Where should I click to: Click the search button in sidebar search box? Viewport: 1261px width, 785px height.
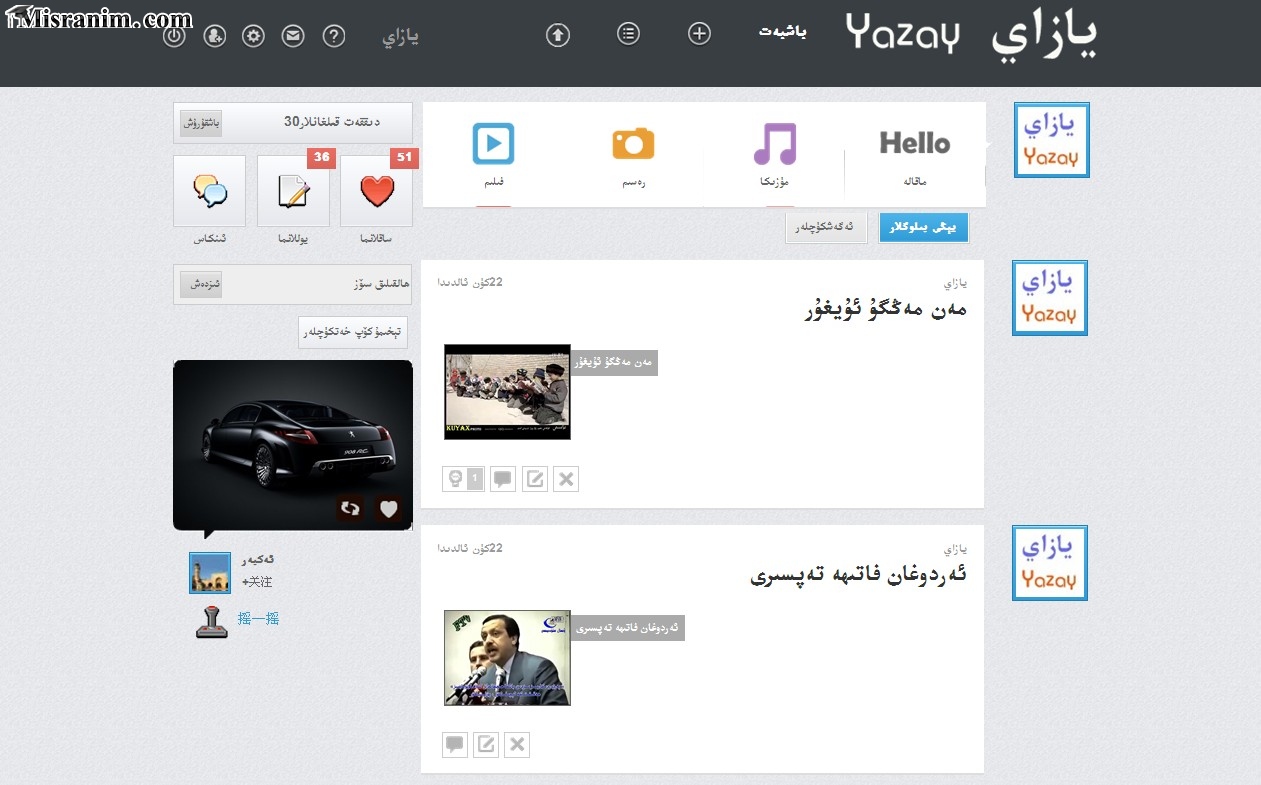pos(201,284)
